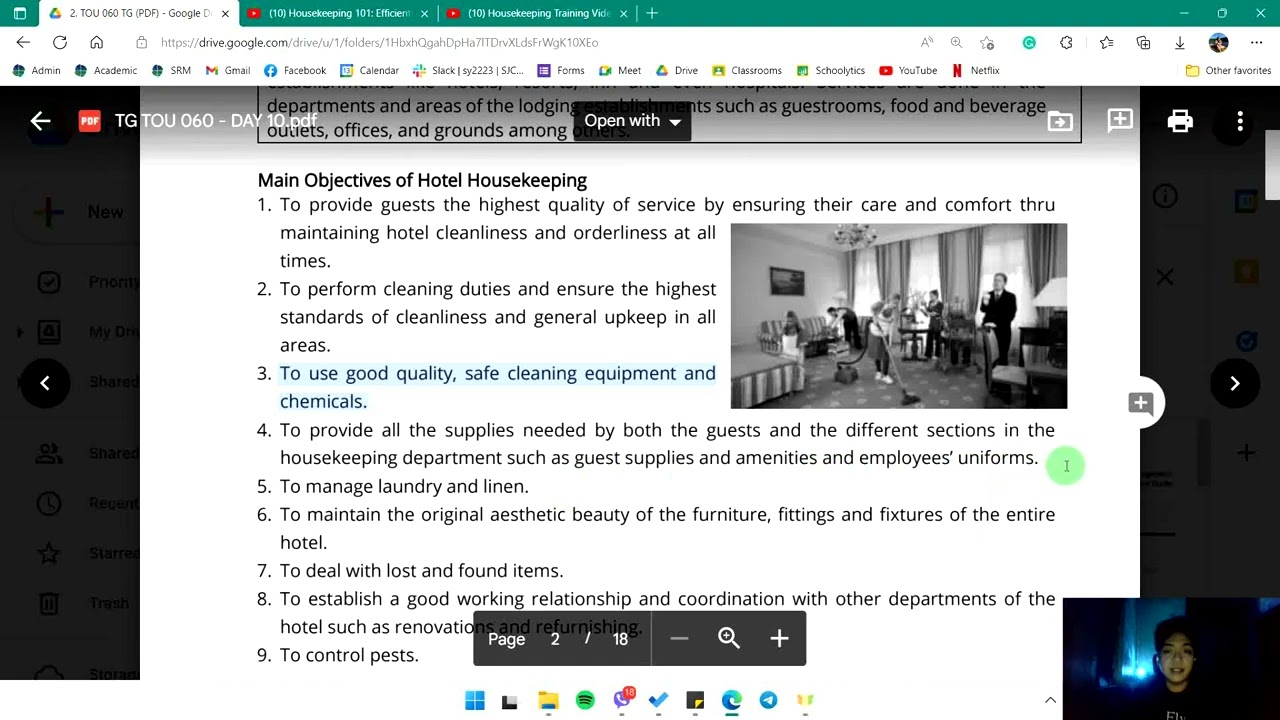Viewport: 1280px width, 720px height.
Task: Open browser downloads icon
Action: (1180, 42)
